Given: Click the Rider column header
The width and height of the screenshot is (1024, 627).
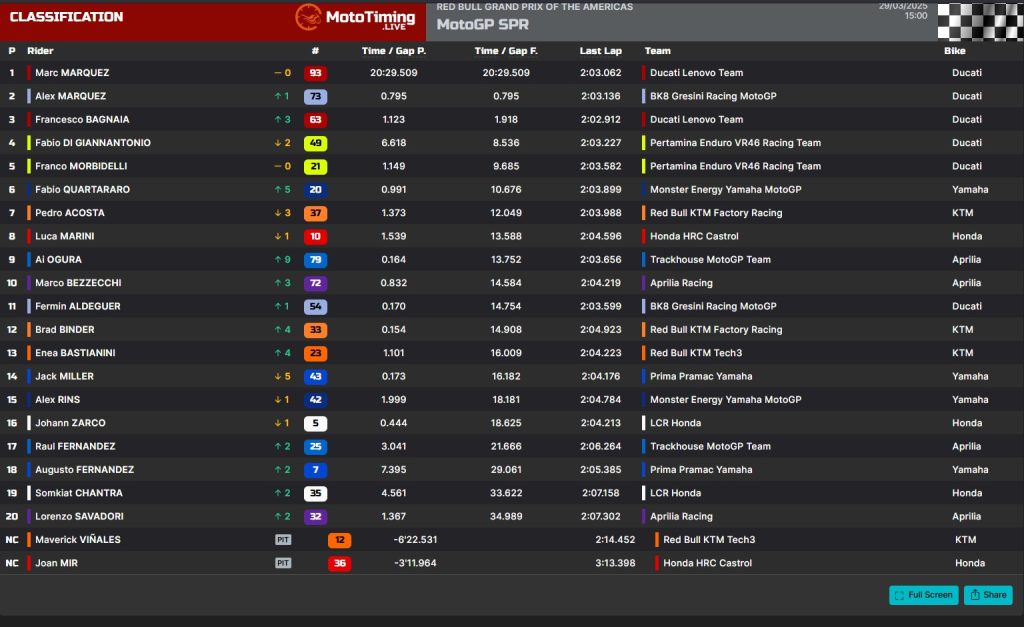Looking at the screenshot, I should click(40, 51).
